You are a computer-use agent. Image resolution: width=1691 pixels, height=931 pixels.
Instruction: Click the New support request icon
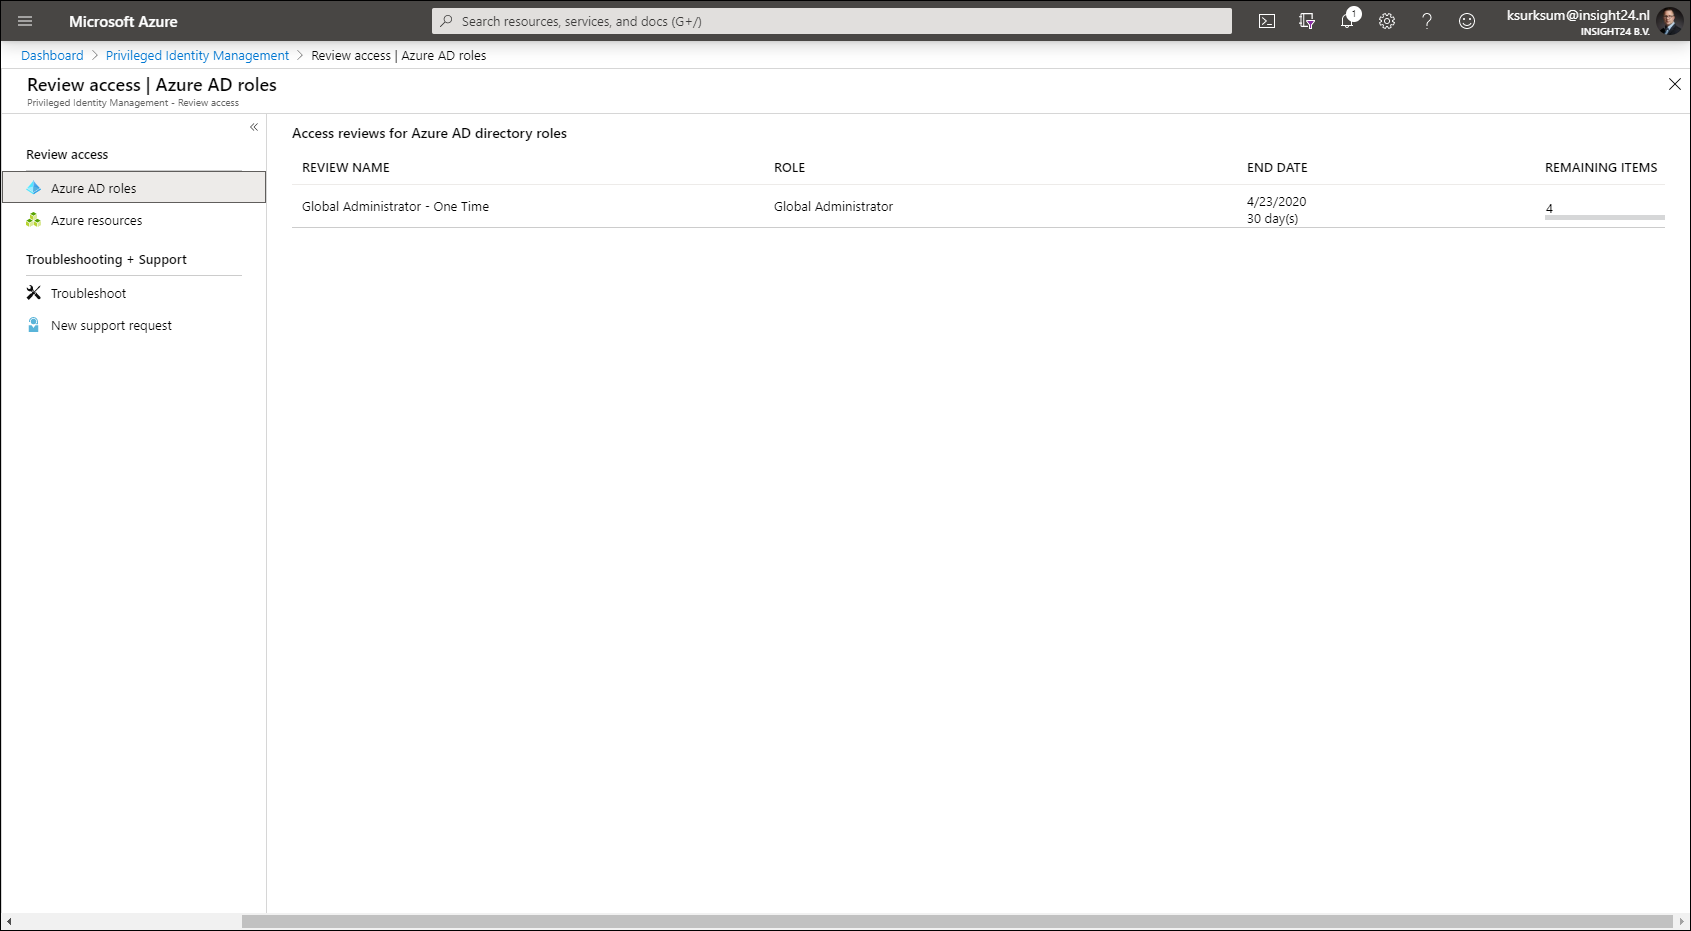coord(34,325)
